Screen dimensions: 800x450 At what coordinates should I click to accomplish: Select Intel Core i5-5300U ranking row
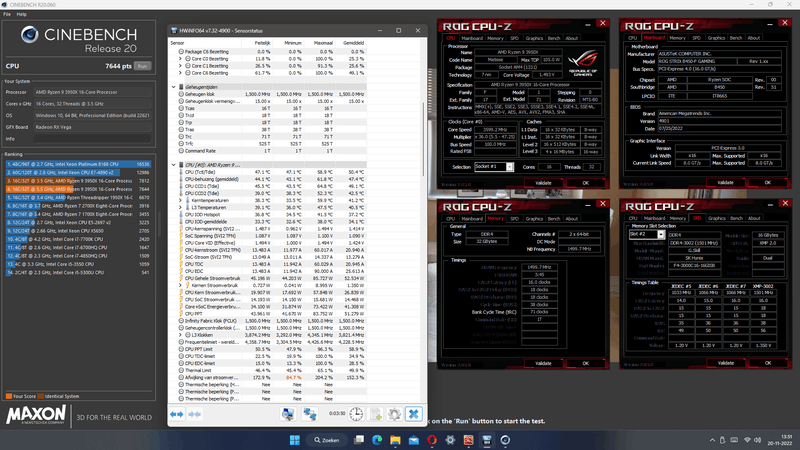point(78,272)
